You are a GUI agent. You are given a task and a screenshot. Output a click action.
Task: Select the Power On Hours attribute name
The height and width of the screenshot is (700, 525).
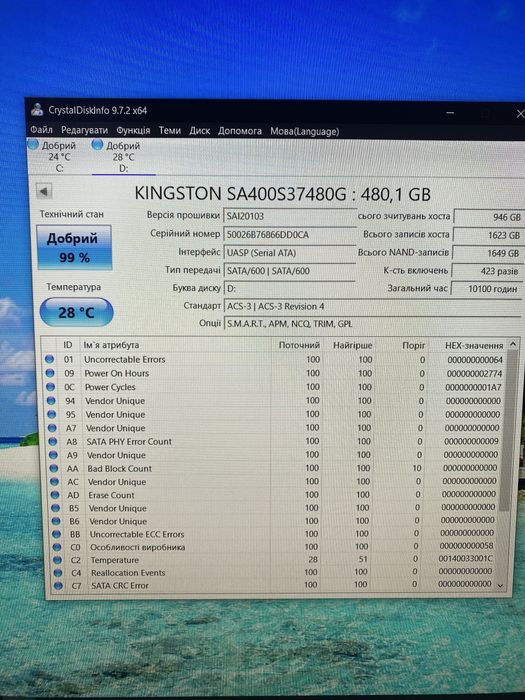pyautogui.click(x=117, y=373)
